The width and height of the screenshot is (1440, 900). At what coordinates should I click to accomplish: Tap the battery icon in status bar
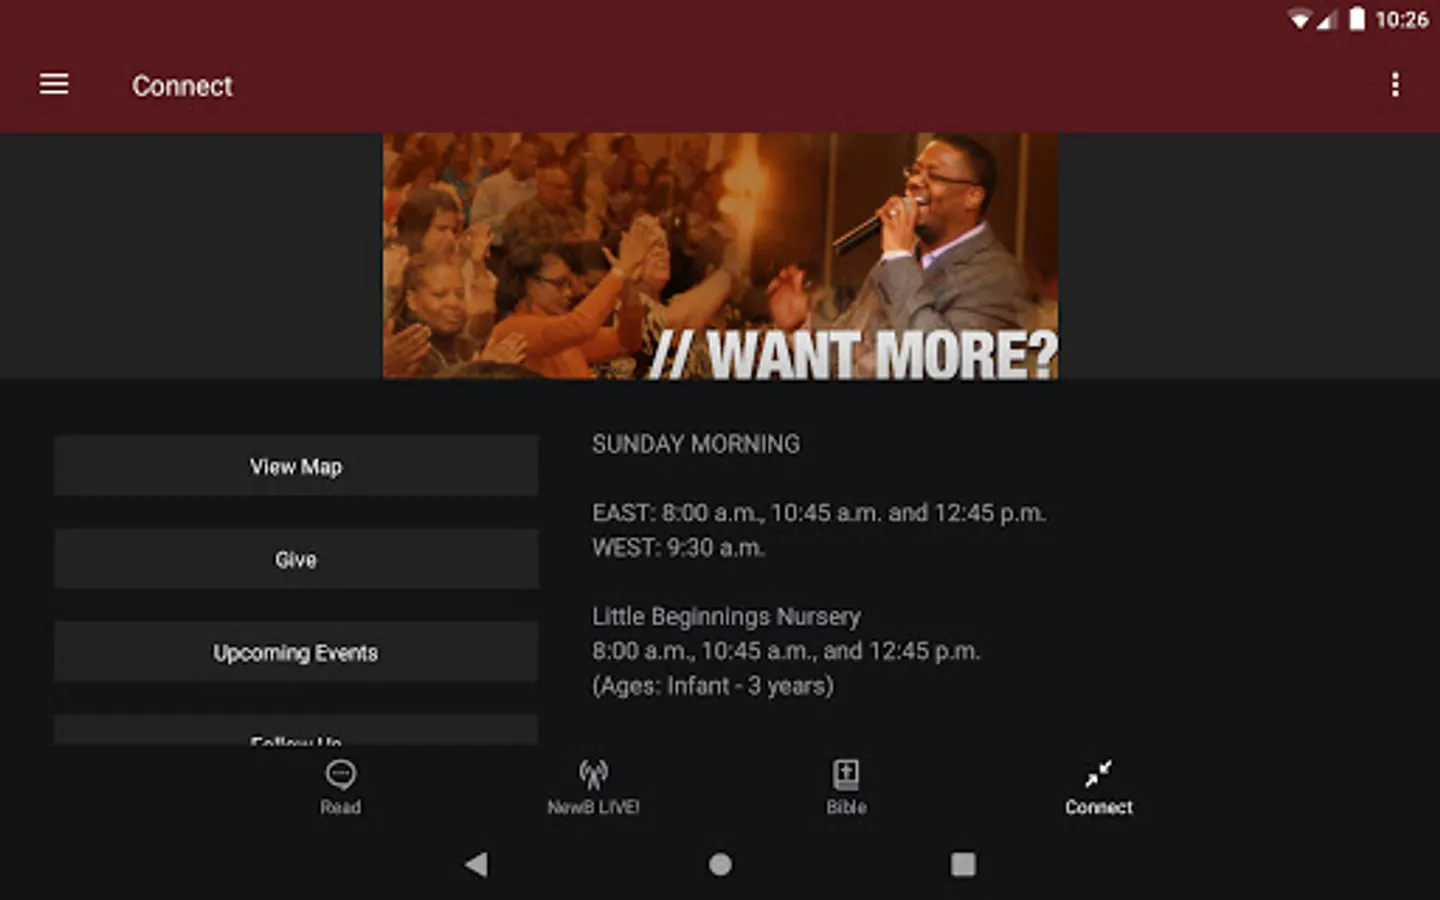click(1357, 19)
